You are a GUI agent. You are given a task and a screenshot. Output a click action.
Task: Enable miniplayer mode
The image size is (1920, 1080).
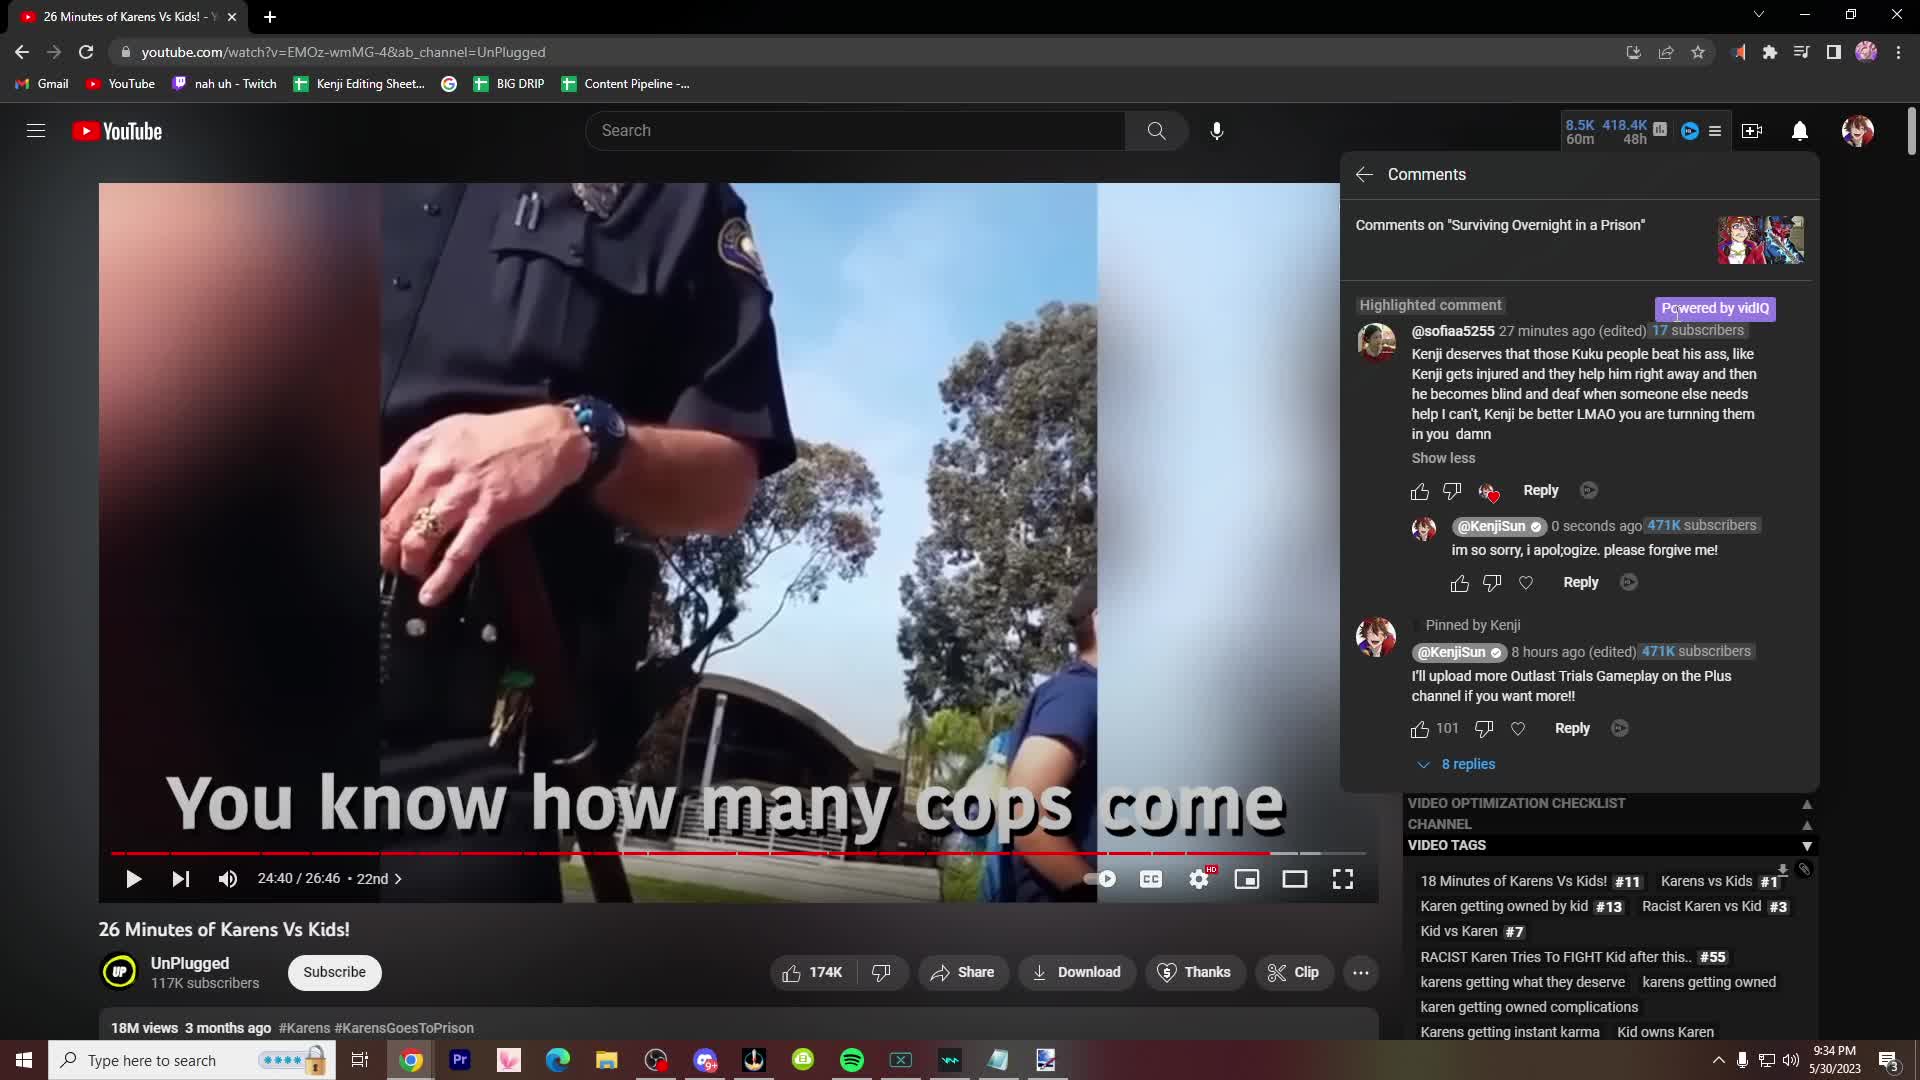tap(1247, 879)
